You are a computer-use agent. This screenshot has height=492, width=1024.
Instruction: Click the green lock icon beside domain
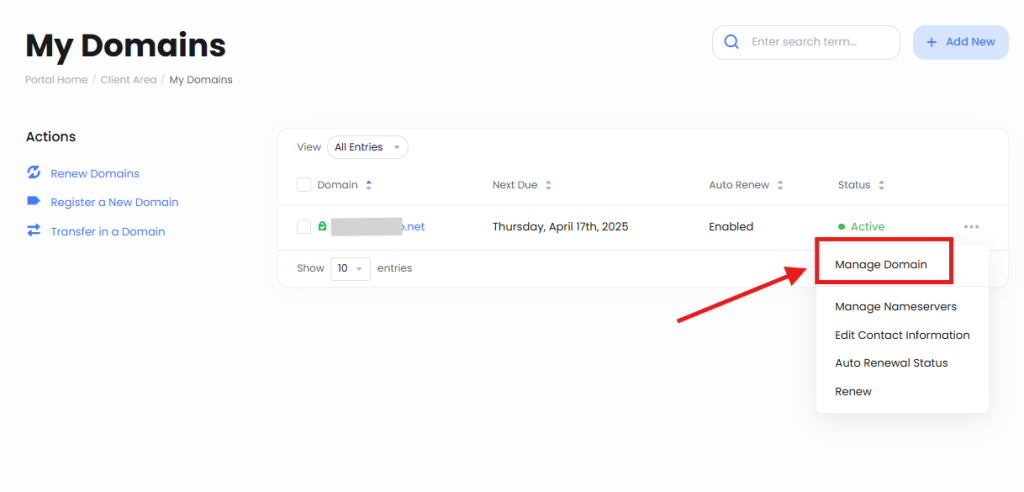tap(322, 227)
